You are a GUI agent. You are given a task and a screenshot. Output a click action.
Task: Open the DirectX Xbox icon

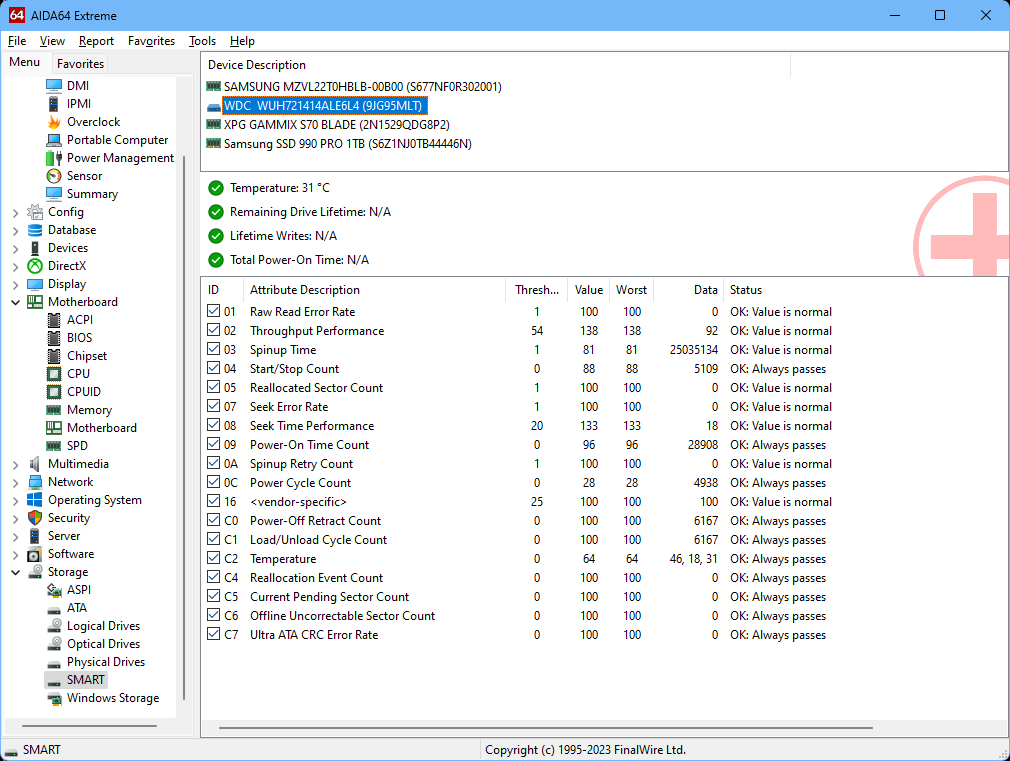coord(35,266)
